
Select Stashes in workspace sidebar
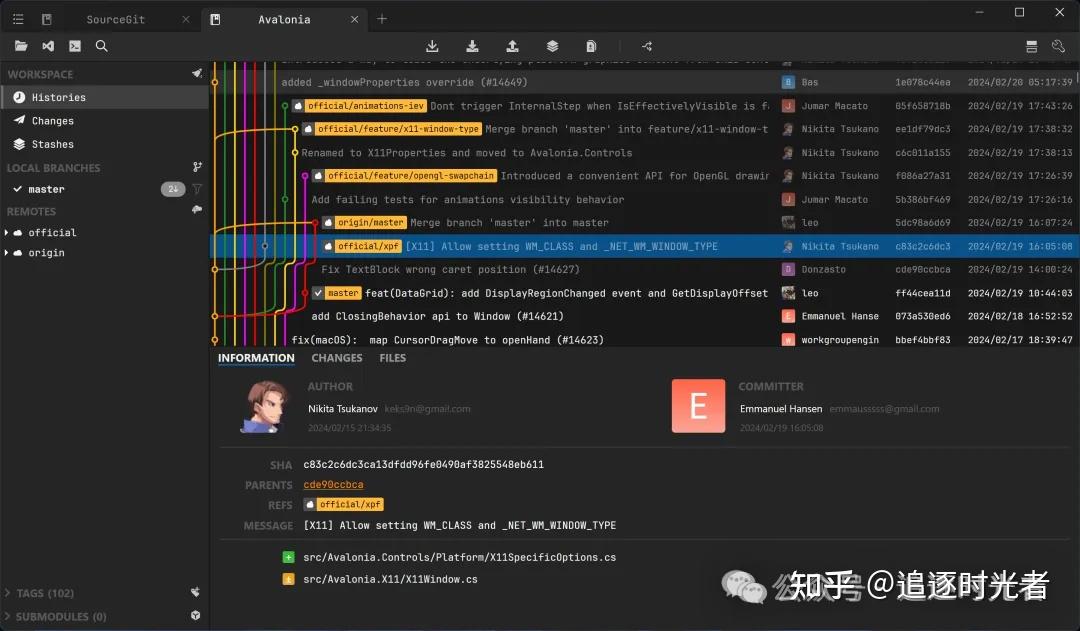pos(105,144)
